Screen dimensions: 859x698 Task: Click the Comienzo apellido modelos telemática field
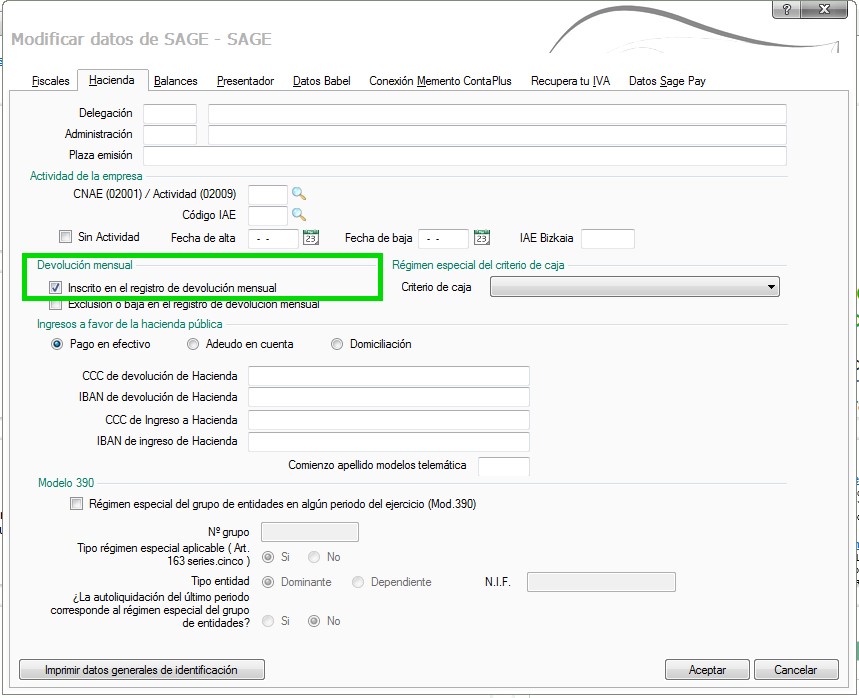click(x=504, y=466)
